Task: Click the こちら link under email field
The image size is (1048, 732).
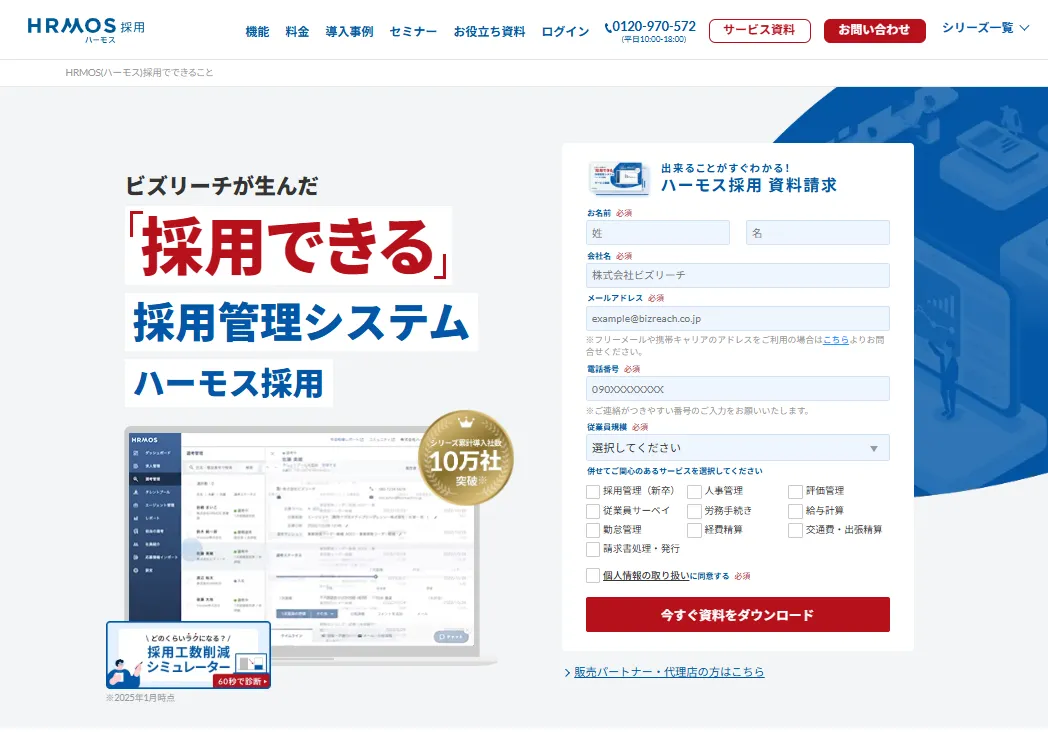Action: click(835, 340)
